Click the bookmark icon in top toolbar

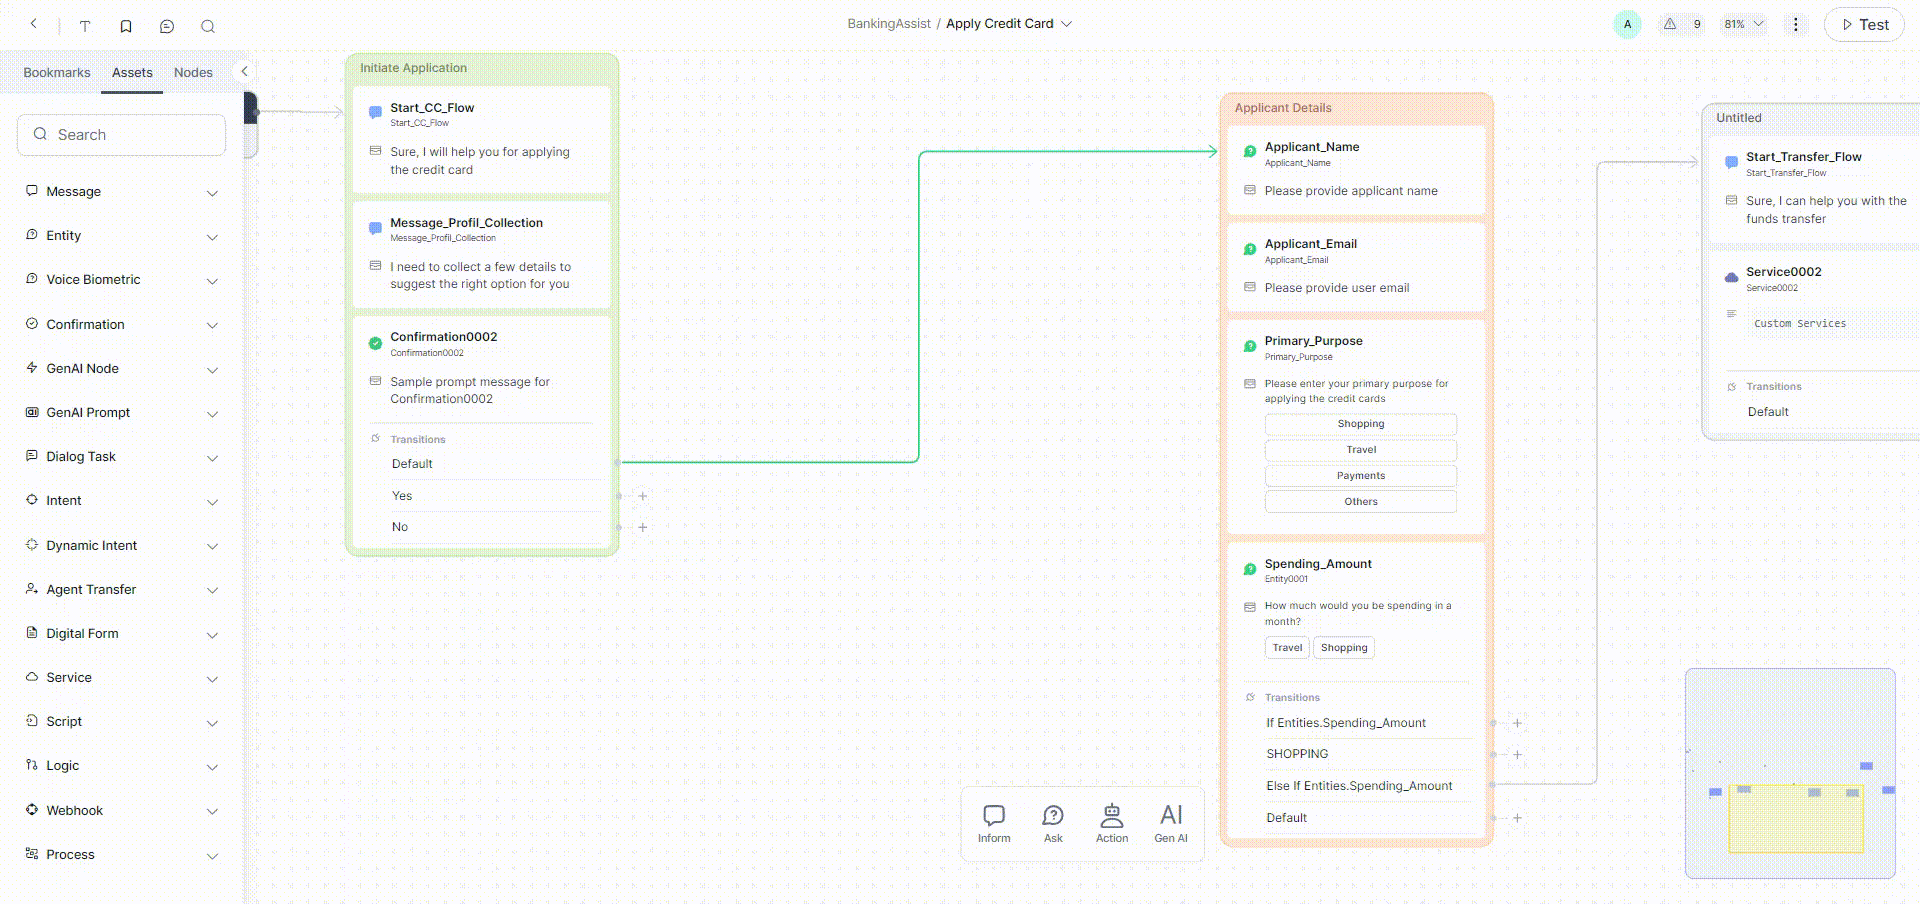click(126, 26)
